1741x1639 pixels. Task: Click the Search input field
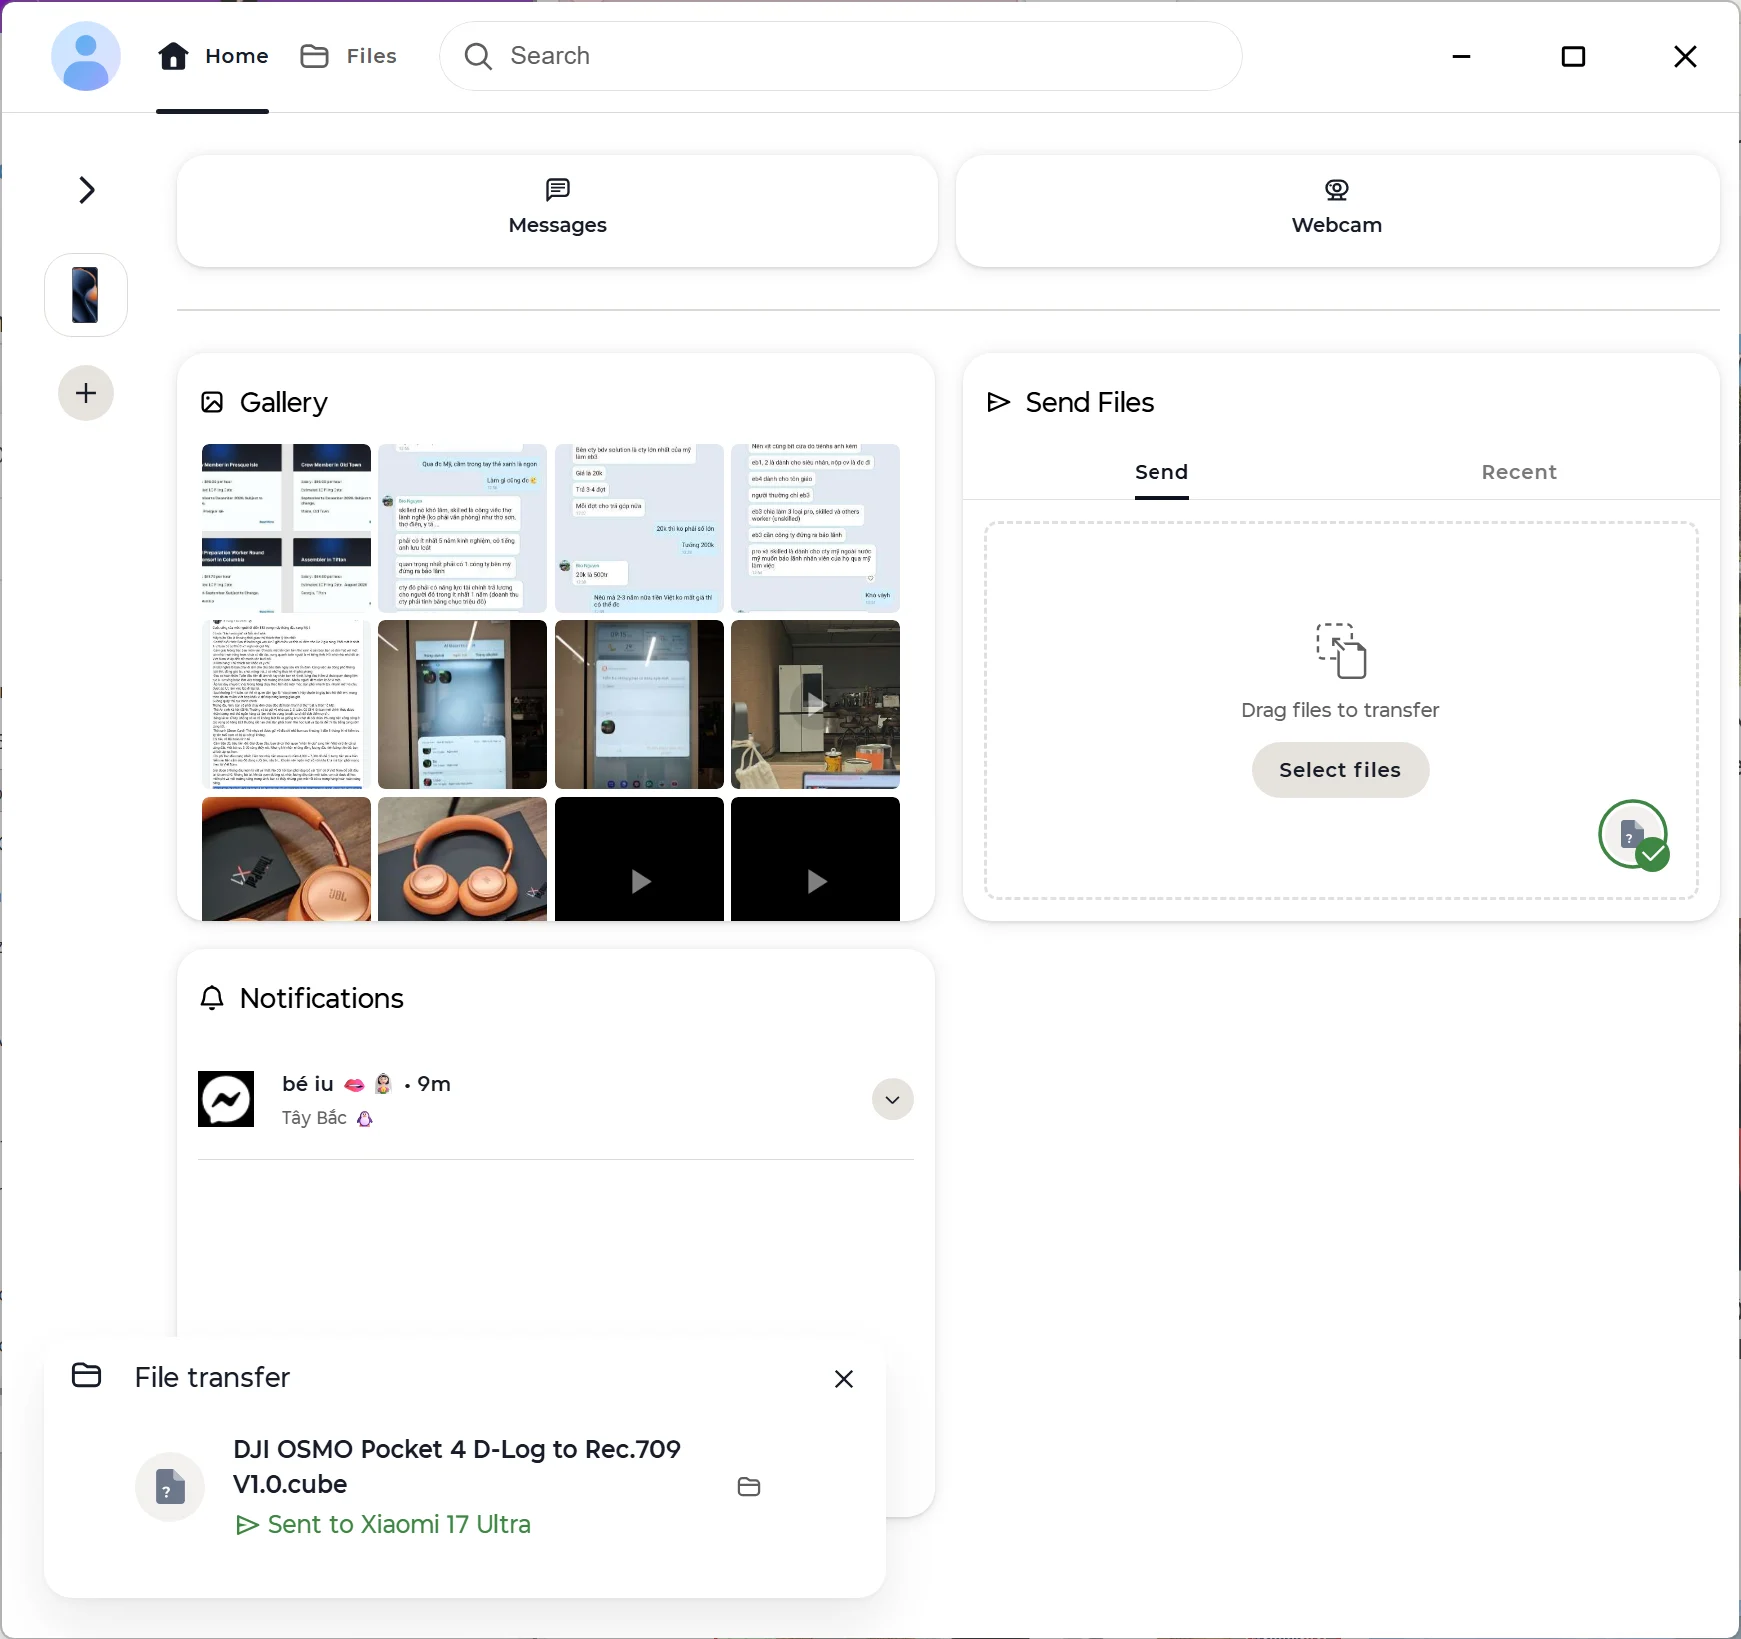(840, 56)
